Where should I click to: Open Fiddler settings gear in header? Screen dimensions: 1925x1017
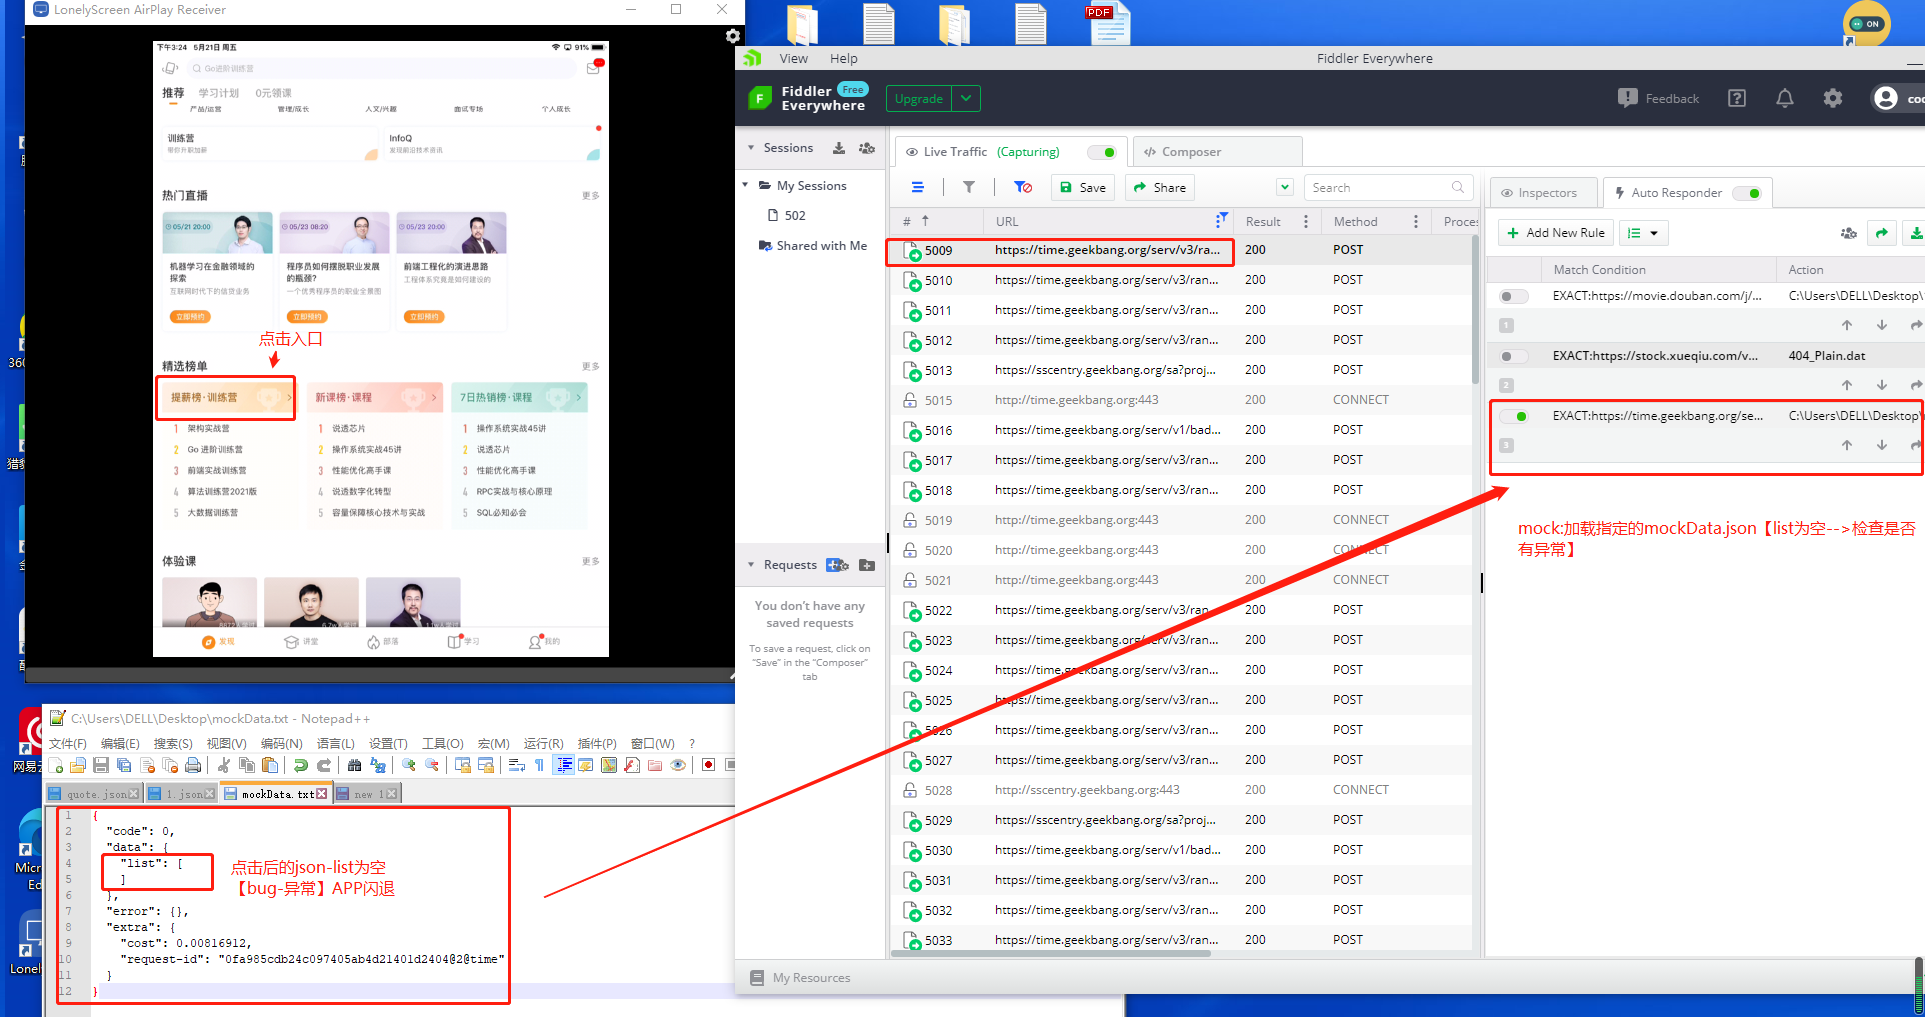click(1833, 98)
